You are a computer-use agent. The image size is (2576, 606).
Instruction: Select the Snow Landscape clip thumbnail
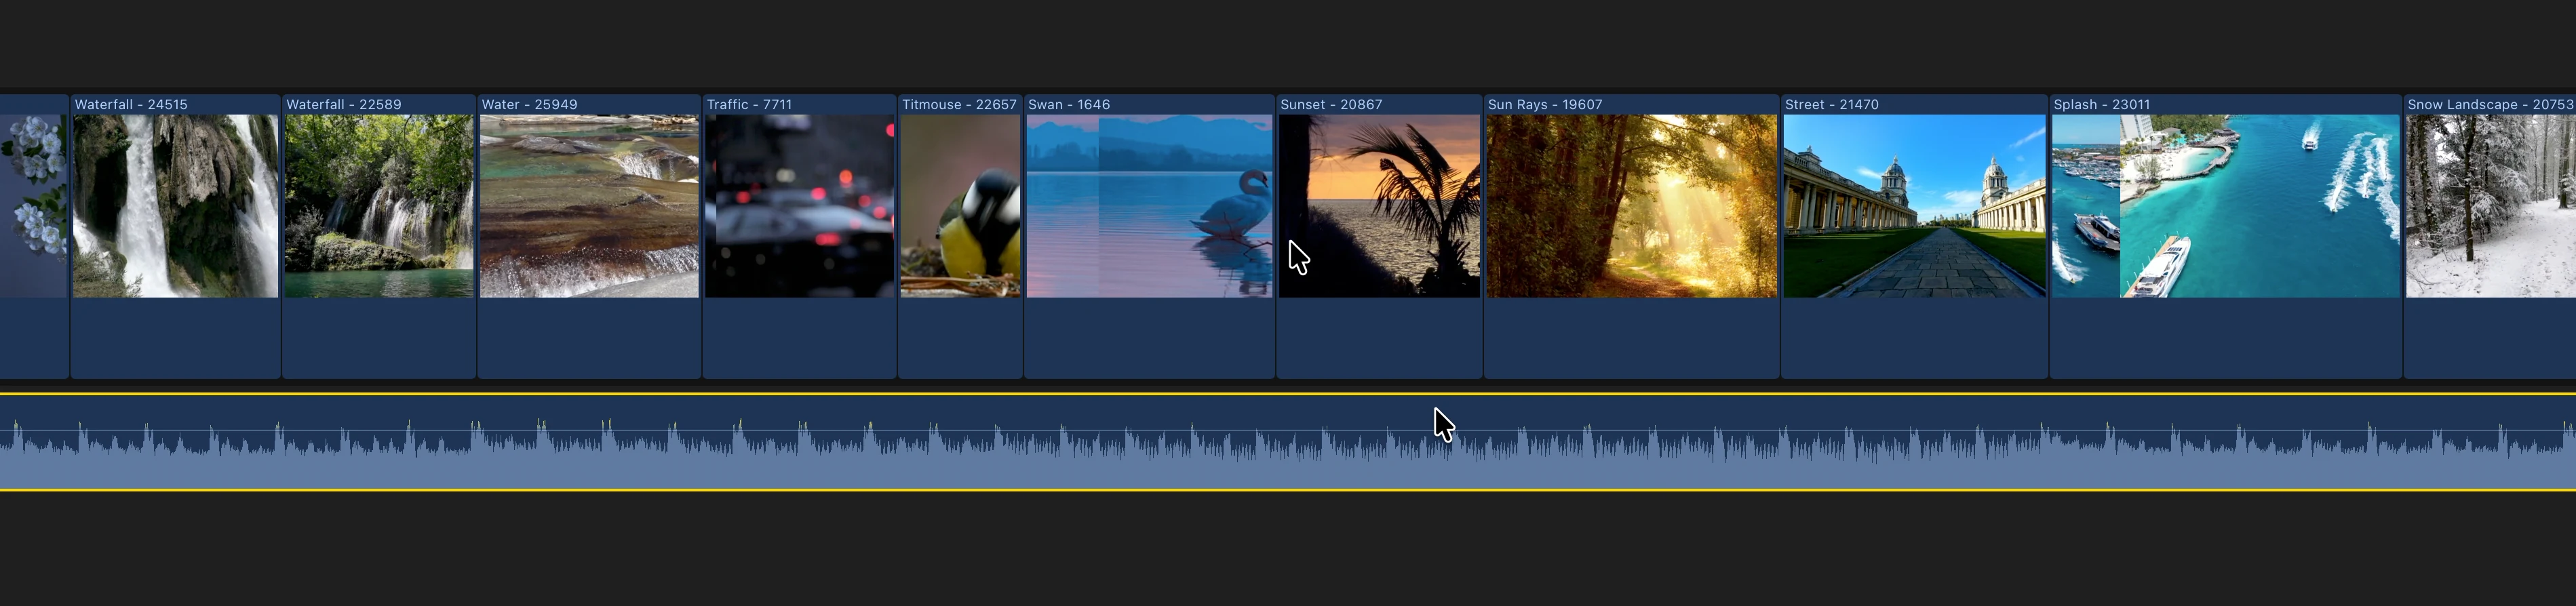pos(2490,206)
